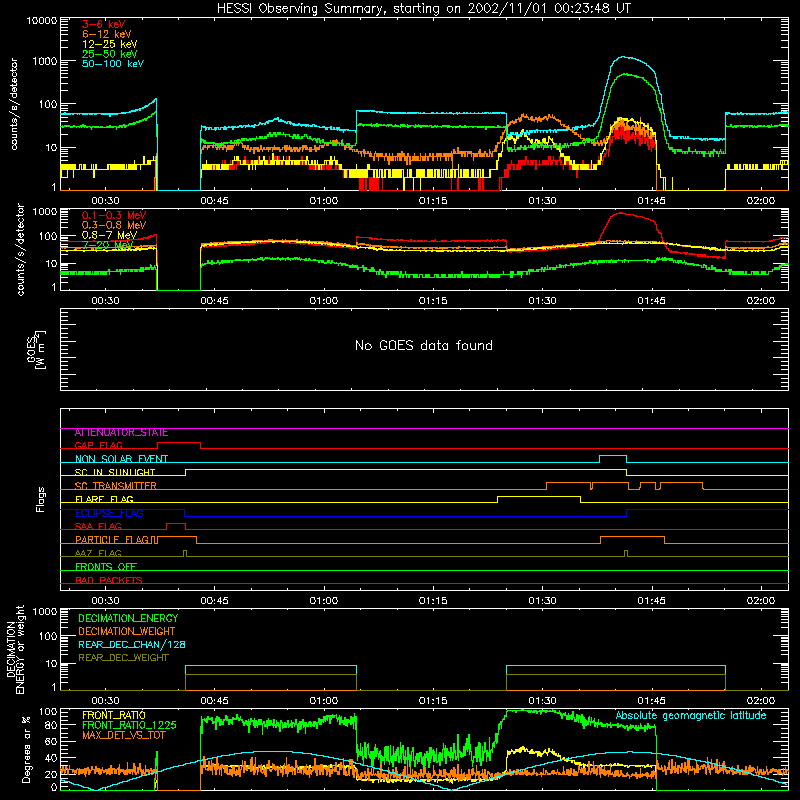800x800 pixels.
Task: Select the SC_TRANSMITTER flag label
Action: click(116, 486)
